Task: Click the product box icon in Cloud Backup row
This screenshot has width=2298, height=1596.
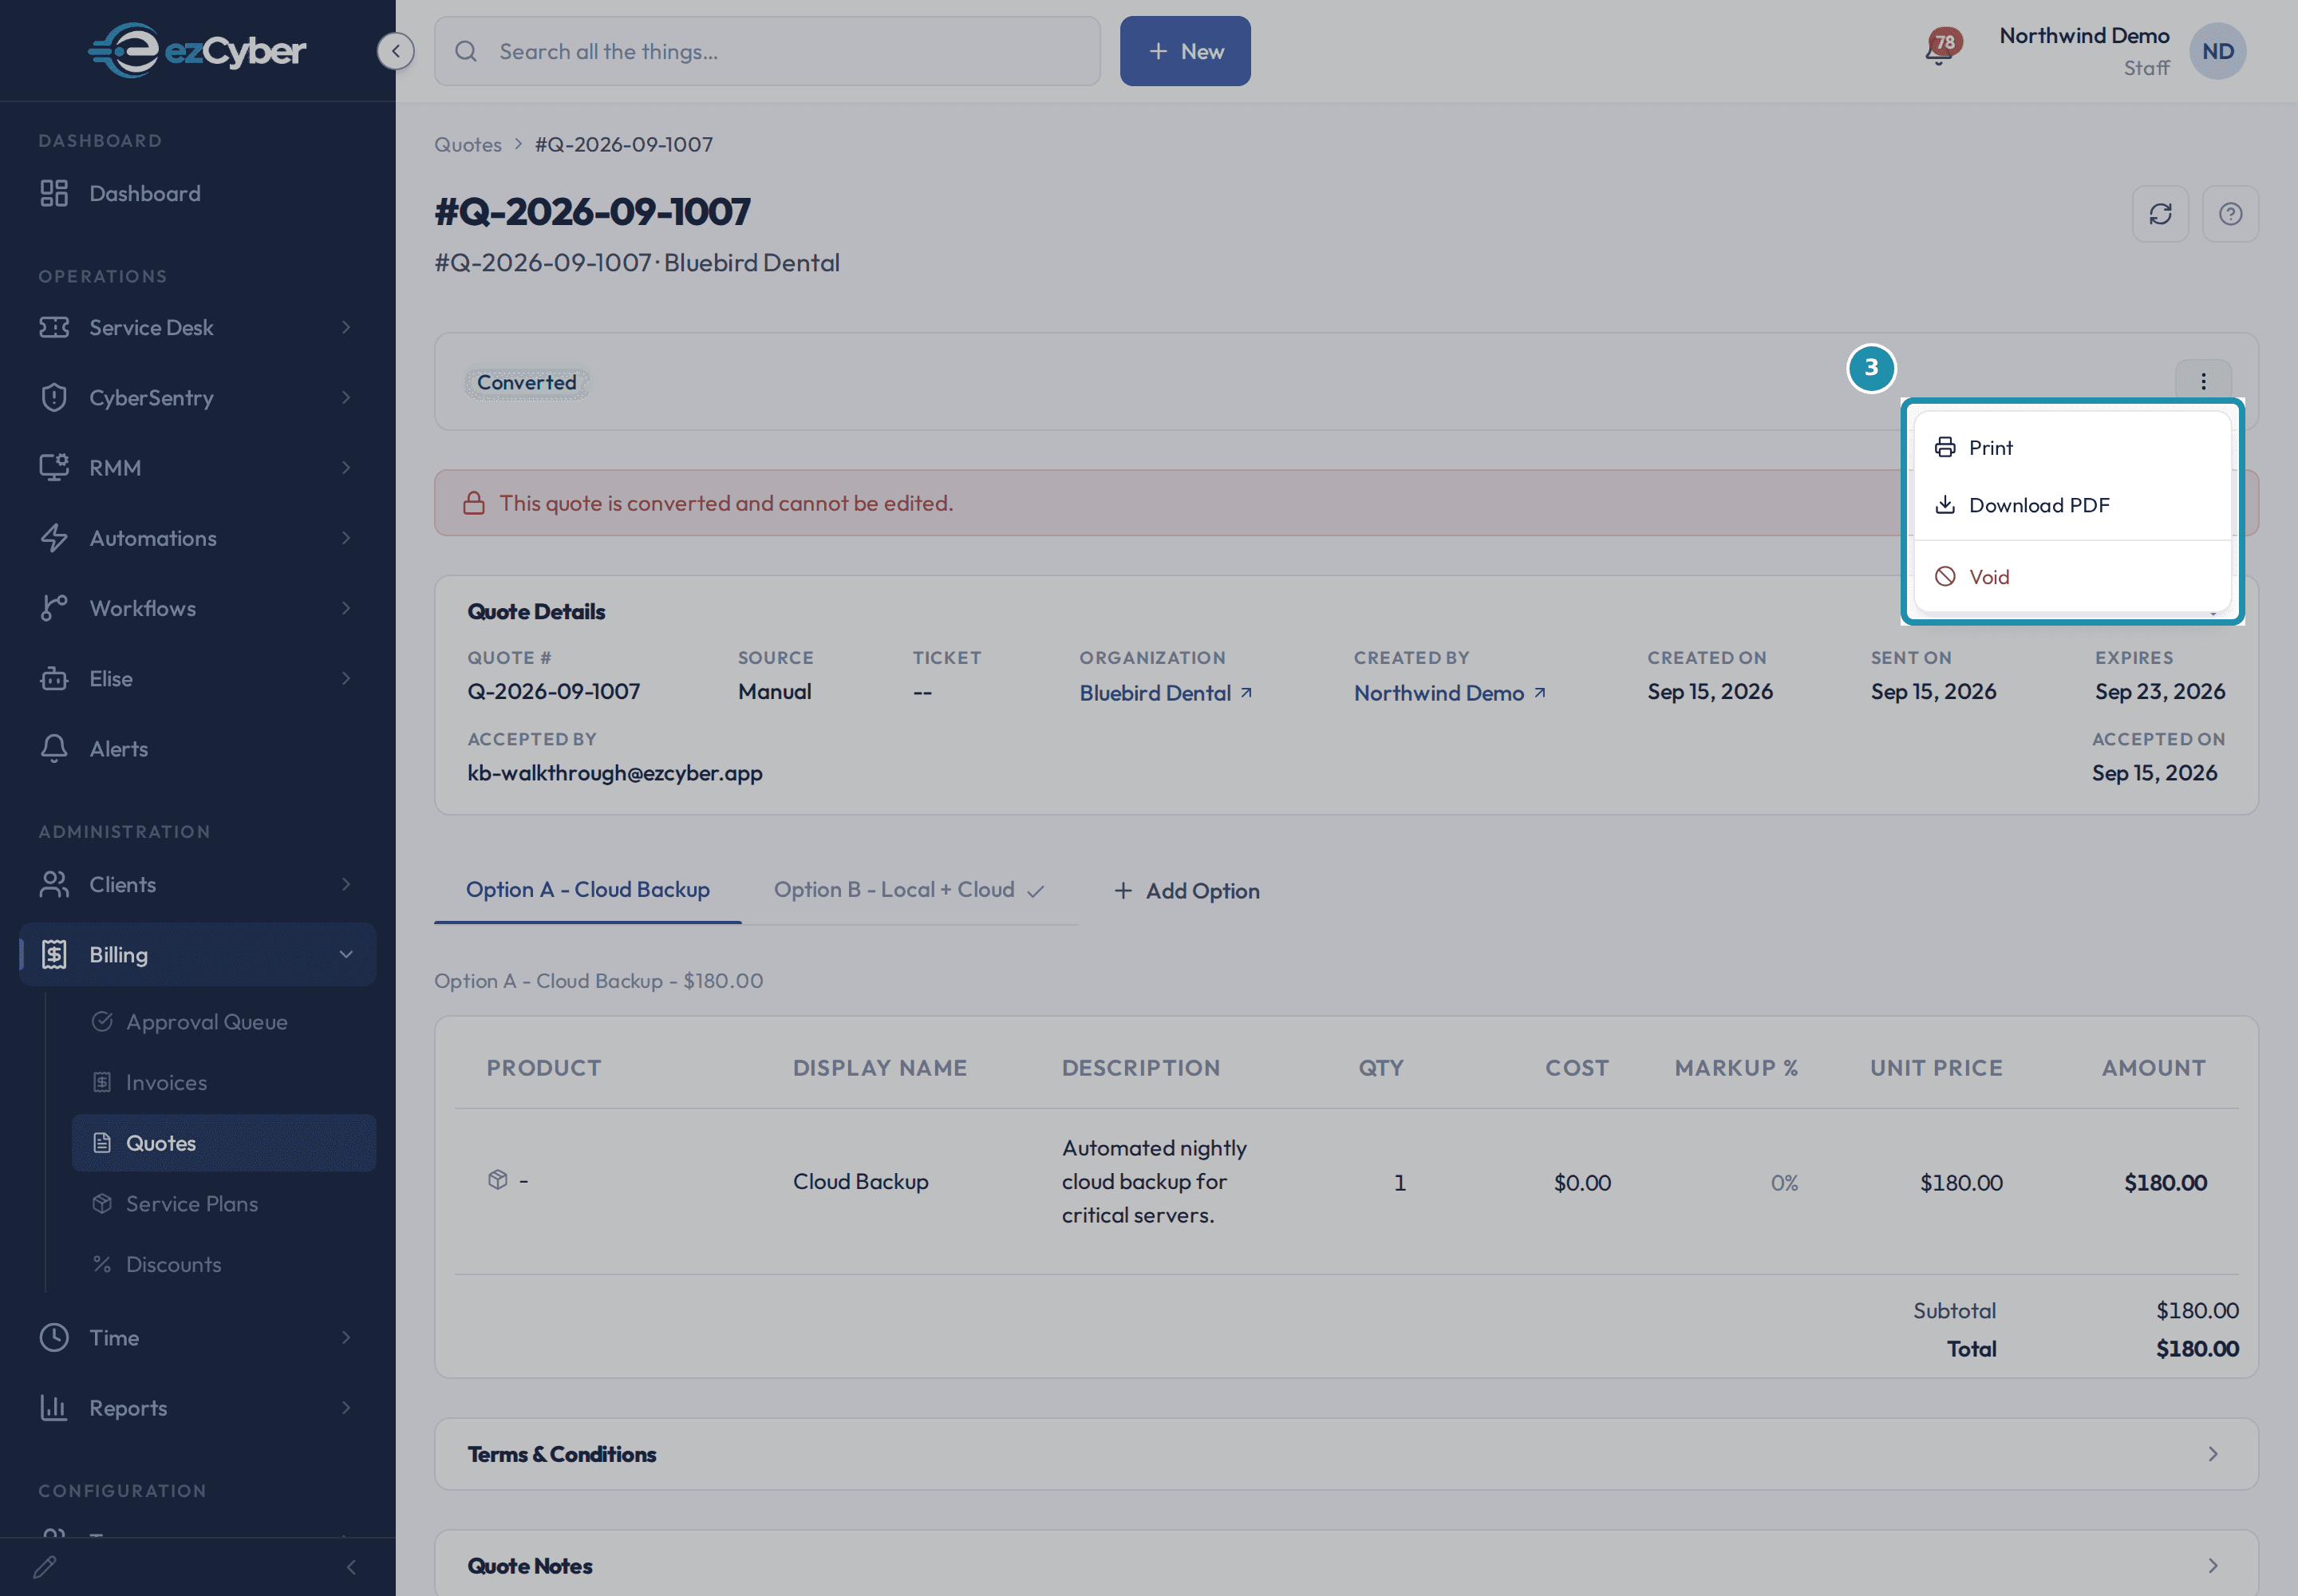Action: [x=498, y=1180]
